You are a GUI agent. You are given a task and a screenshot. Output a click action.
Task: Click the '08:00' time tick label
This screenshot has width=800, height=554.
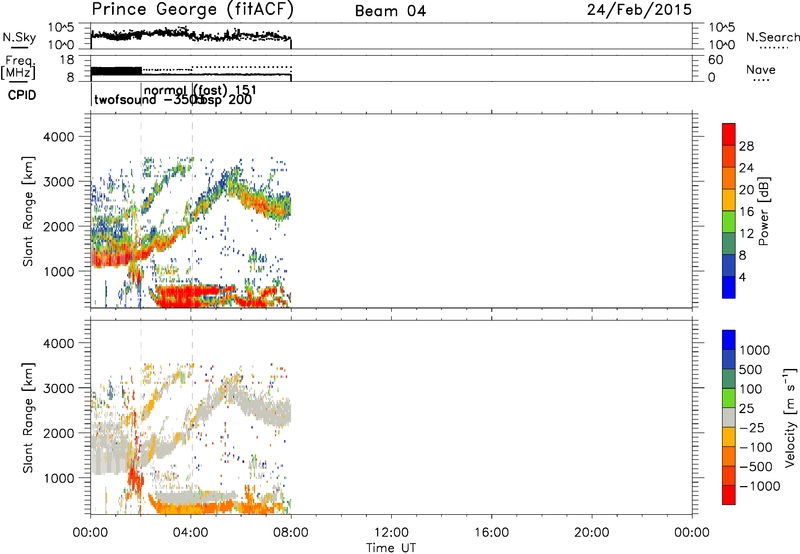(x=291, y=533)
